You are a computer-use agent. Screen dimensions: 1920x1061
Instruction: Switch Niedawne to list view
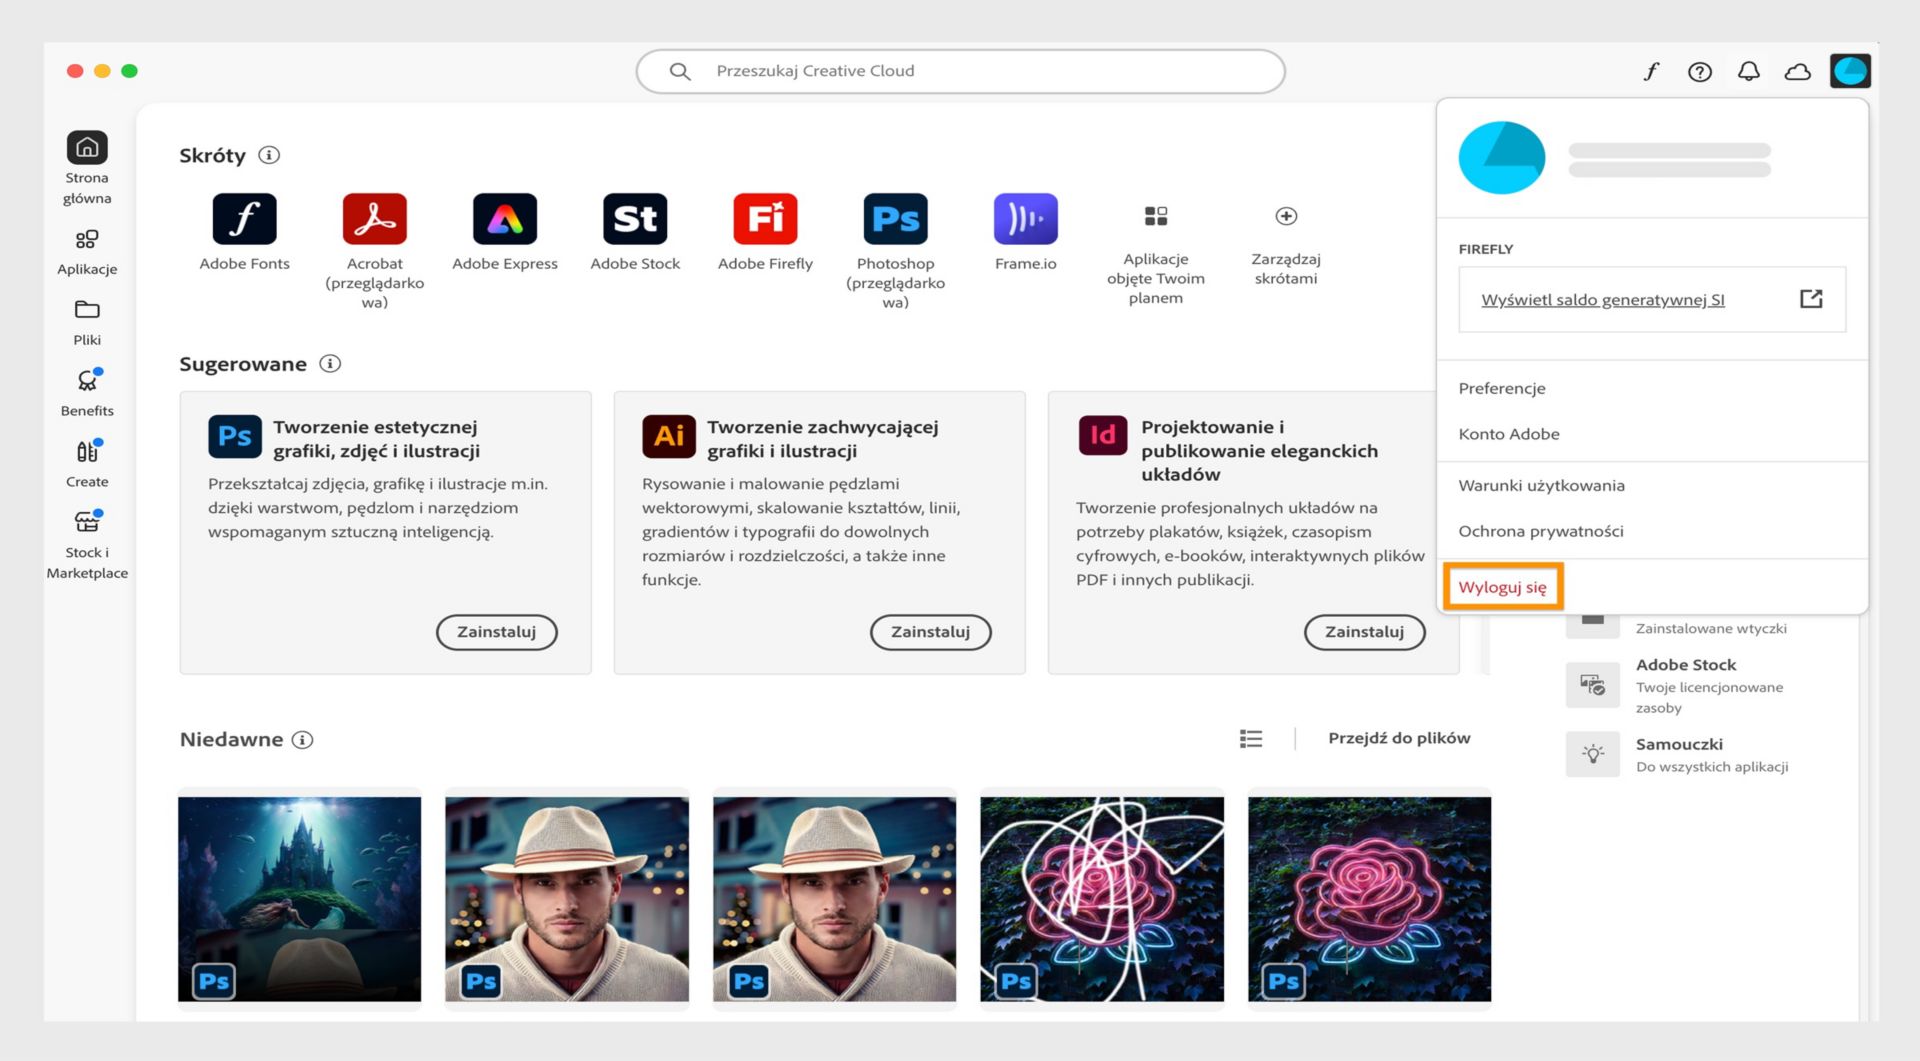[1251, 738]
